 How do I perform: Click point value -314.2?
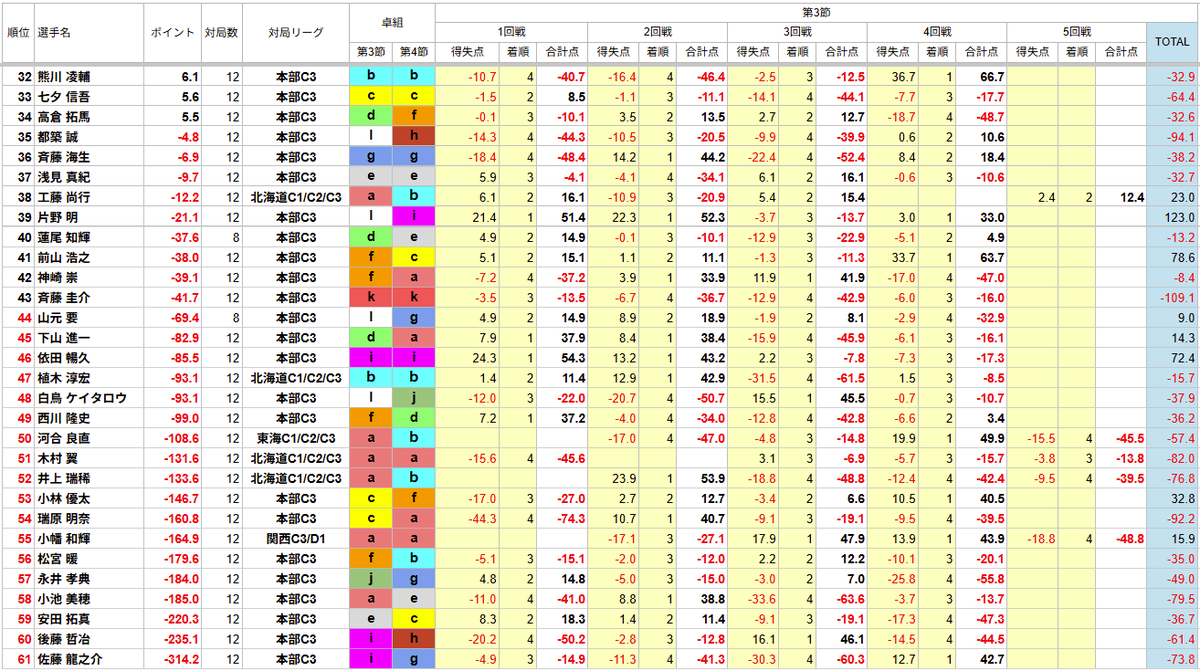tap(183, 659)
